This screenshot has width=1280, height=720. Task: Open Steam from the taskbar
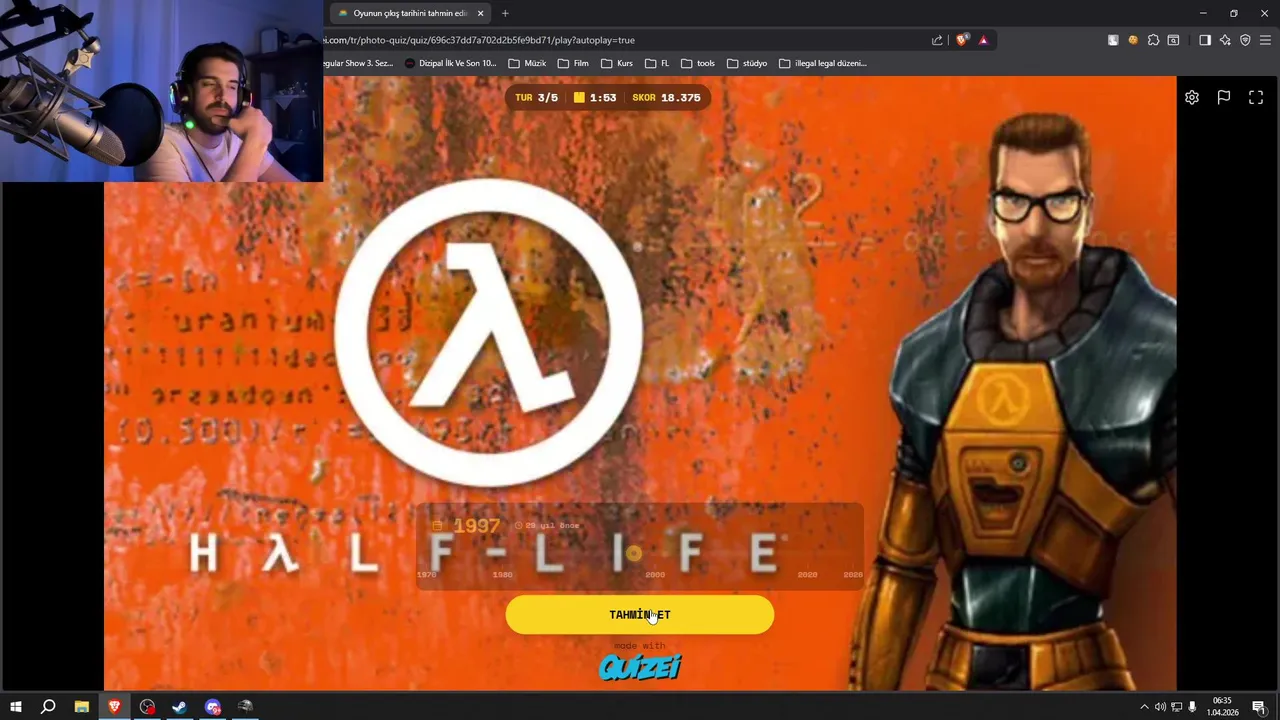180,707
